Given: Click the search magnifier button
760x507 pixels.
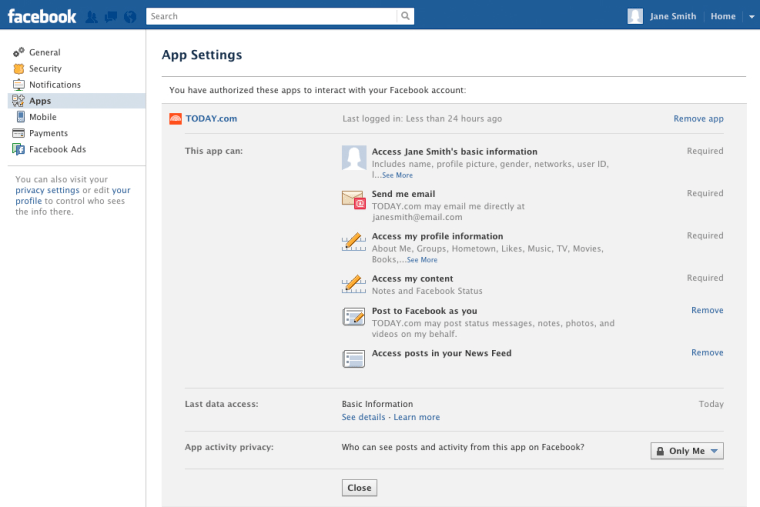Looking at the screenshot, I should click(x=405, y=16).
